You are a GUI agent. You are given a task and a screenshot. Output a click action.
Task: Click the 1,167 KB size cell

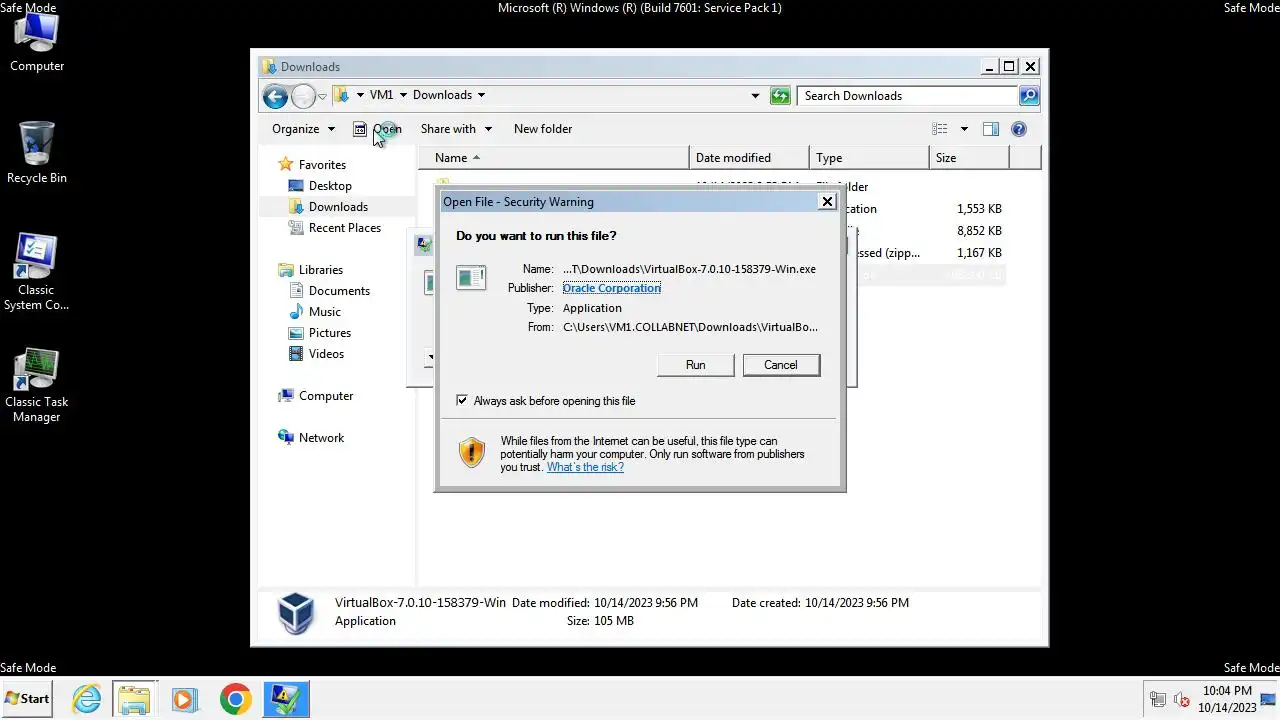click(979, 253)
